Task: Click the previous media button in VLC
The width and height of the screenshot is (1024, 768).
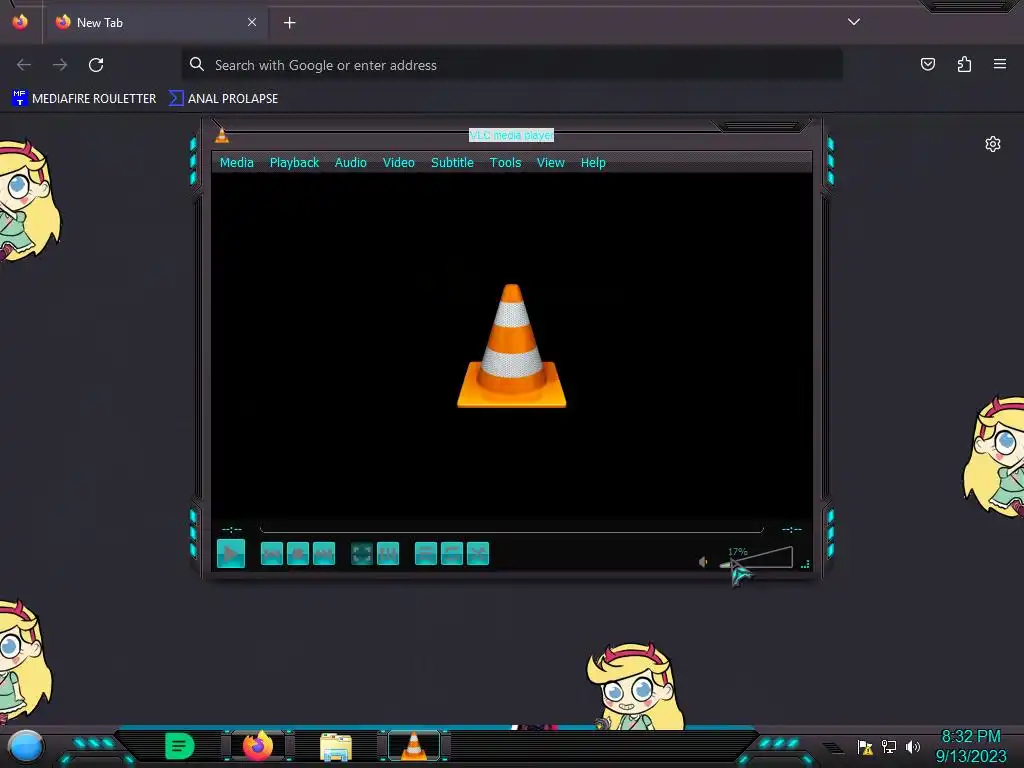Action: tap(272, 554)
